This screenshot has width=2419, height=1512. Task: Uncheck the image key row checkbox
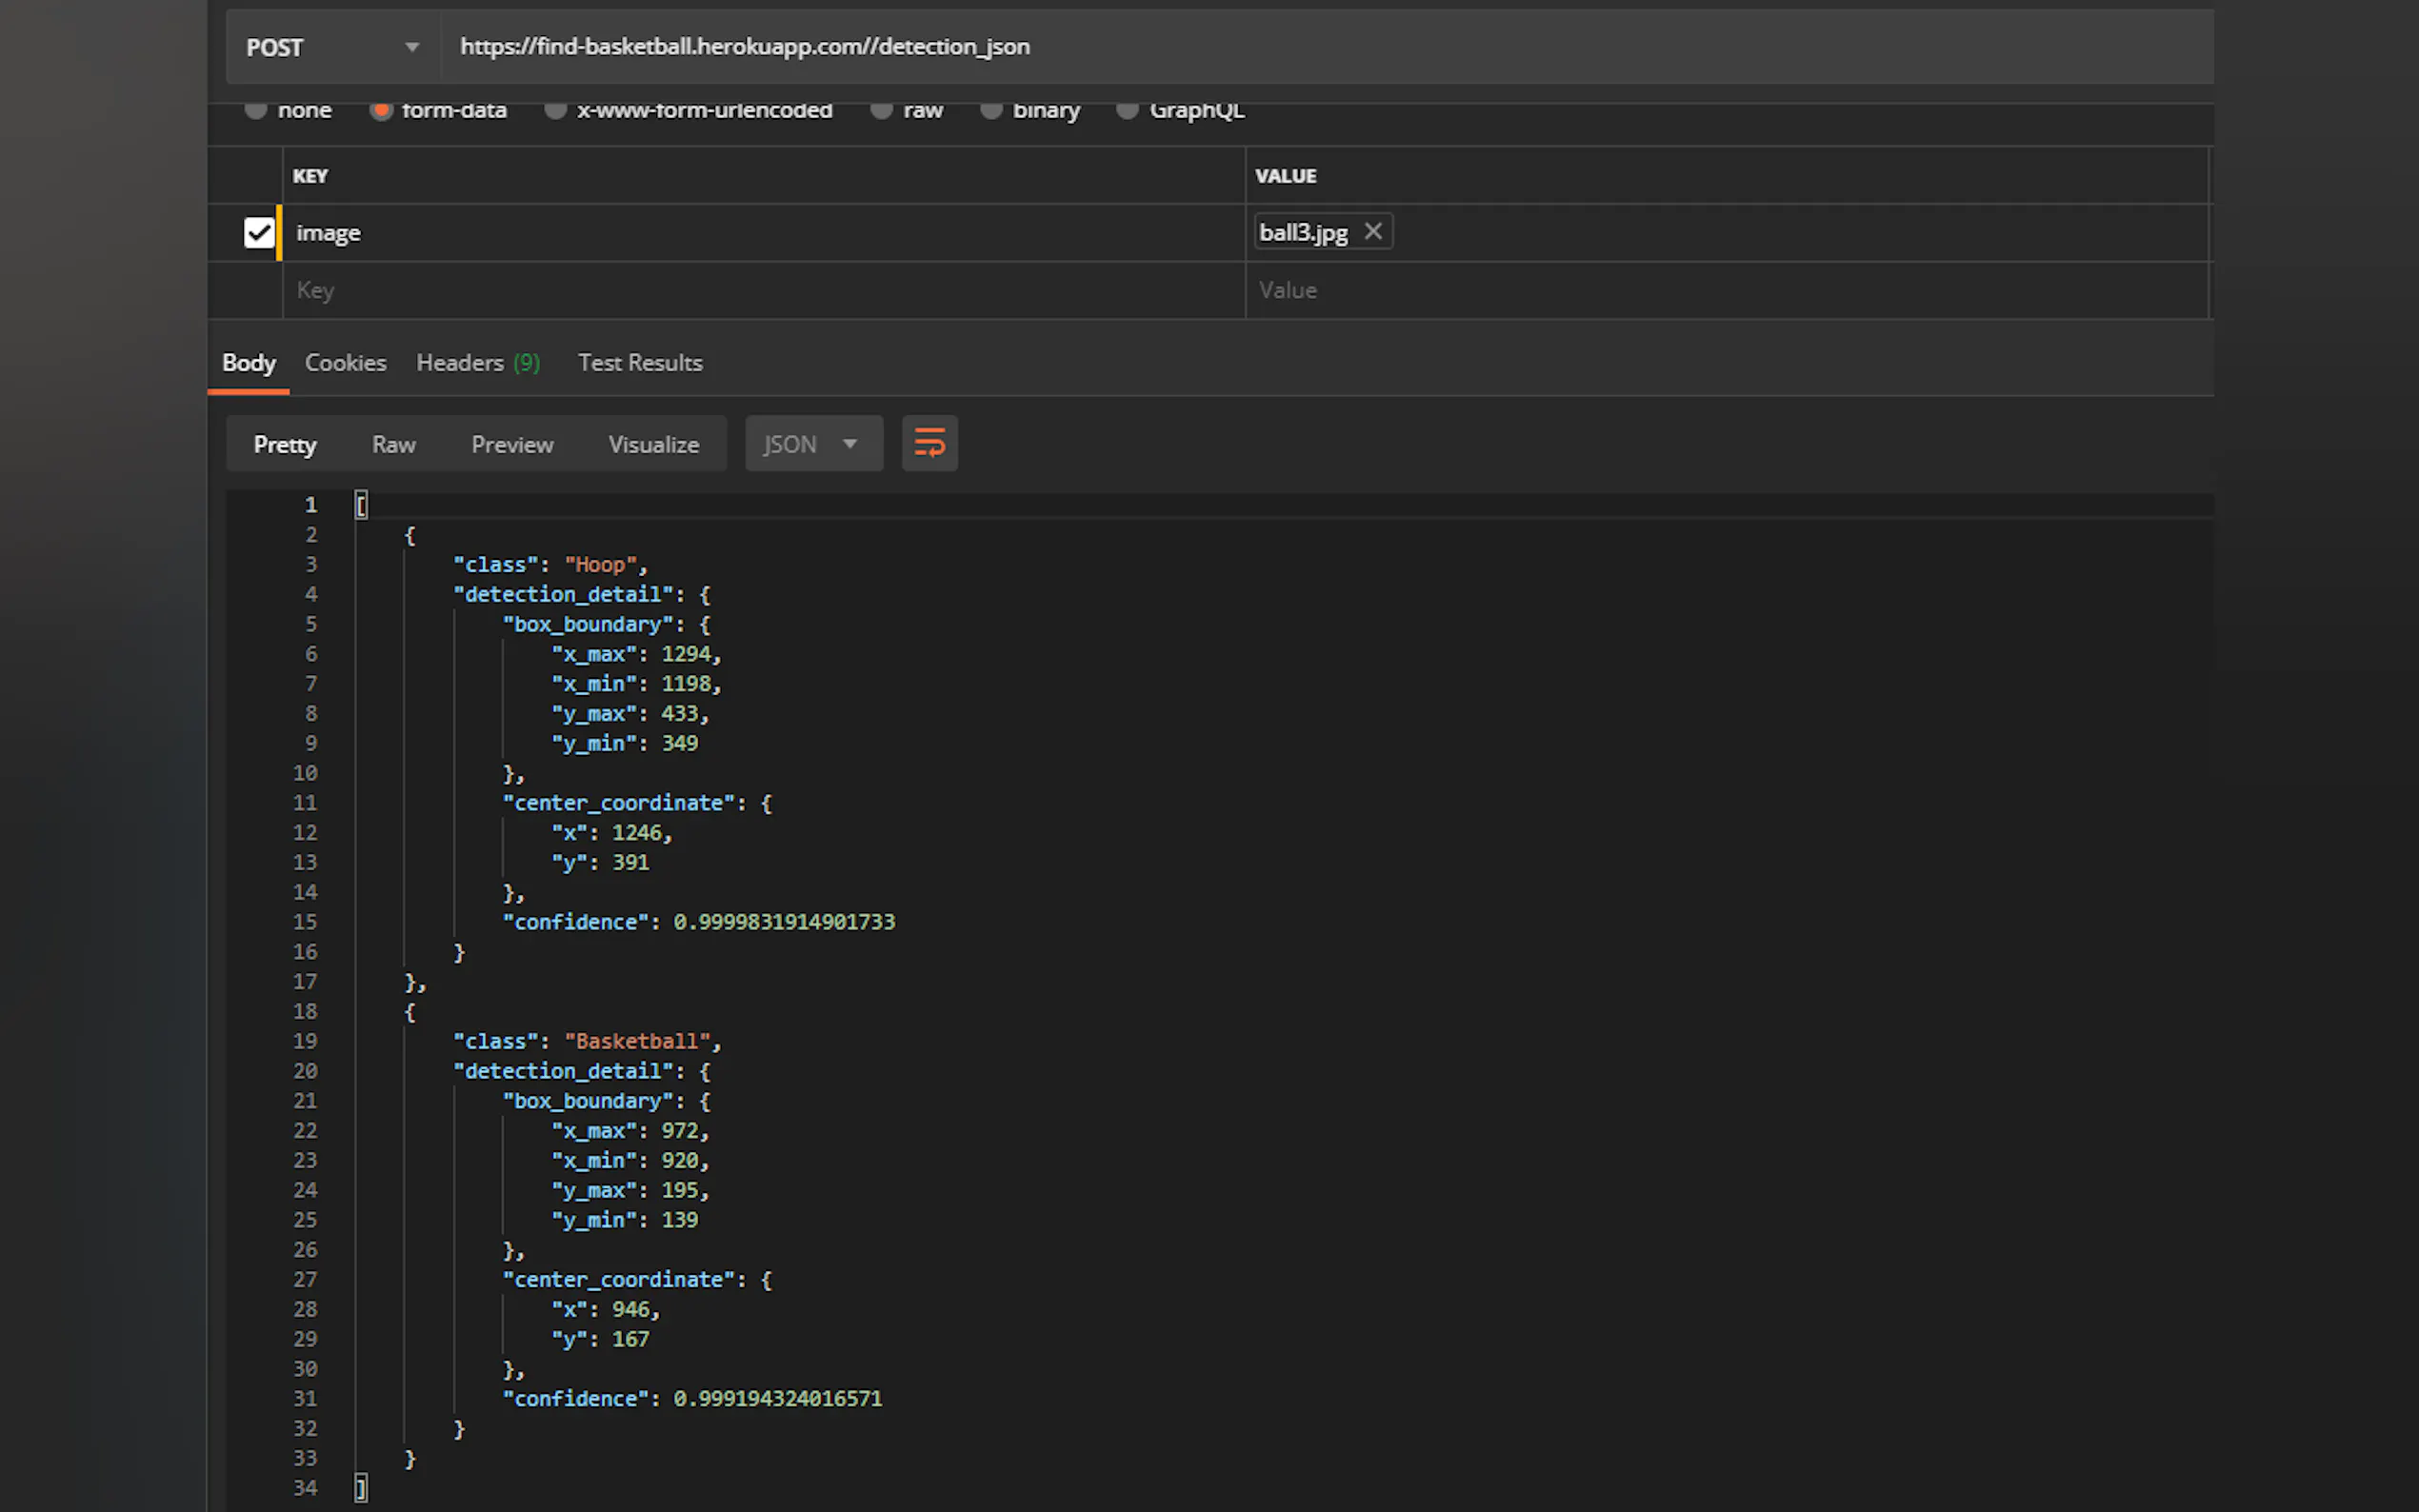tap(259, 233)
